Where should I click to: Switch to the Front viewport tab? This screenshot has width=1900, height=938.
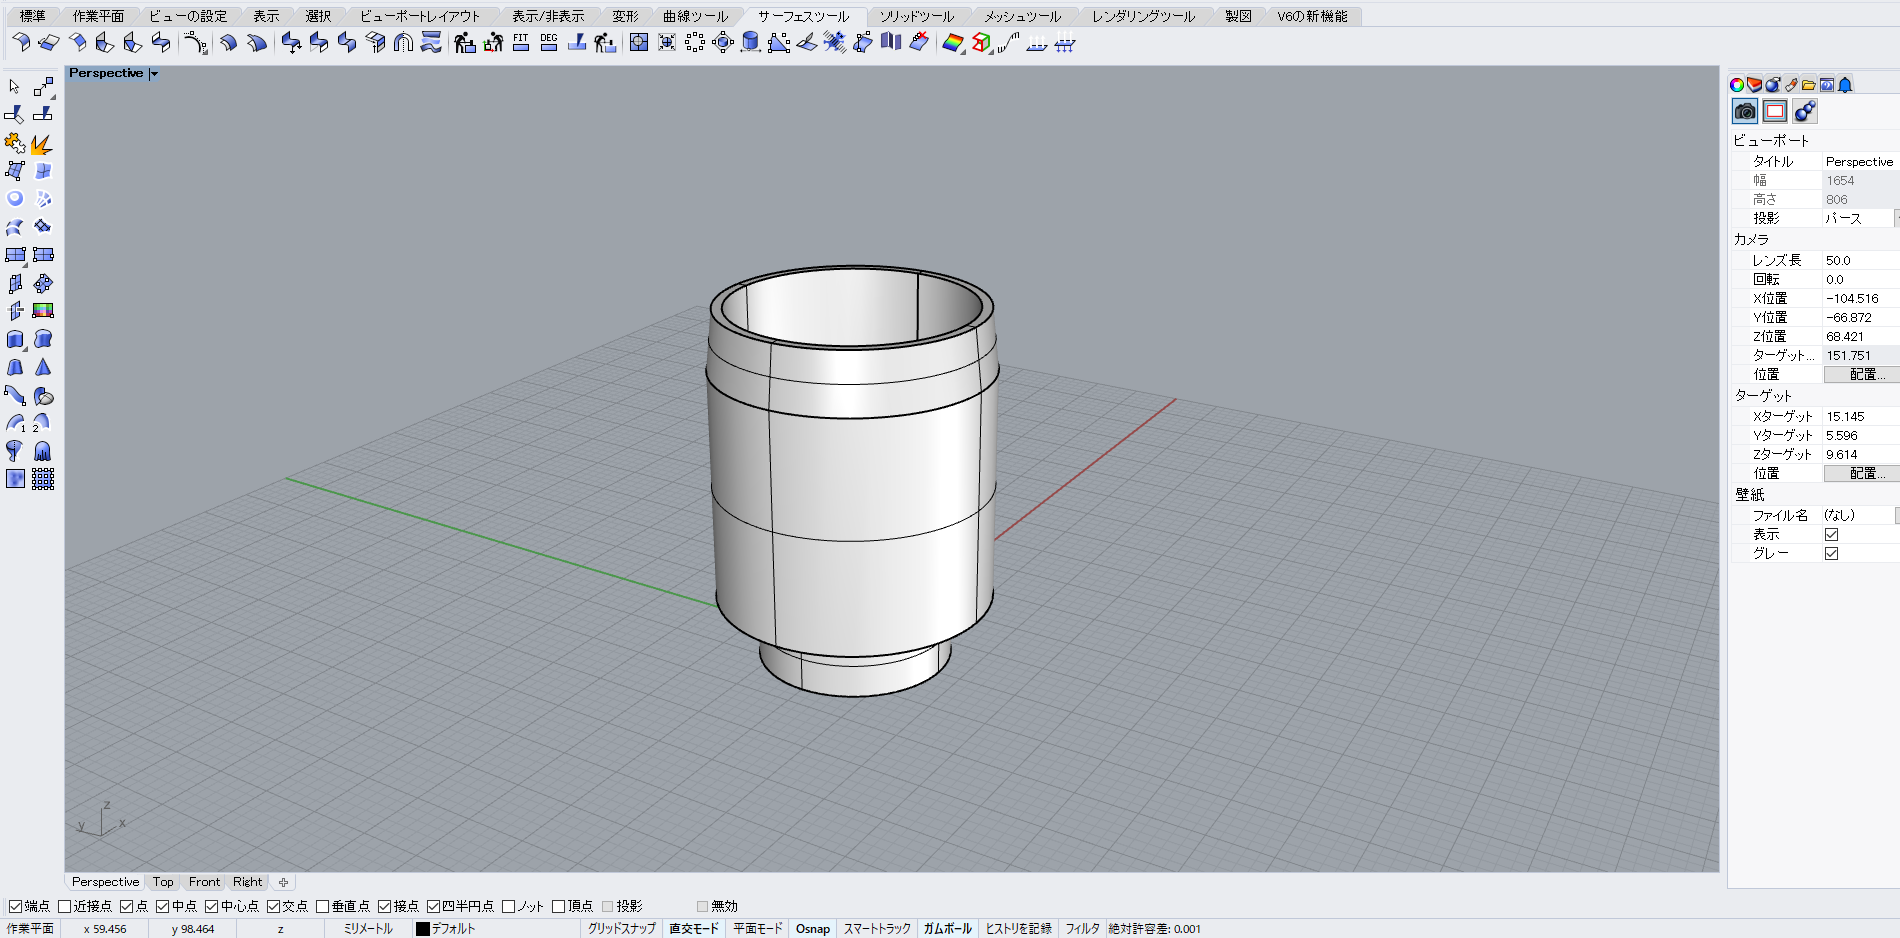point(204,882)
